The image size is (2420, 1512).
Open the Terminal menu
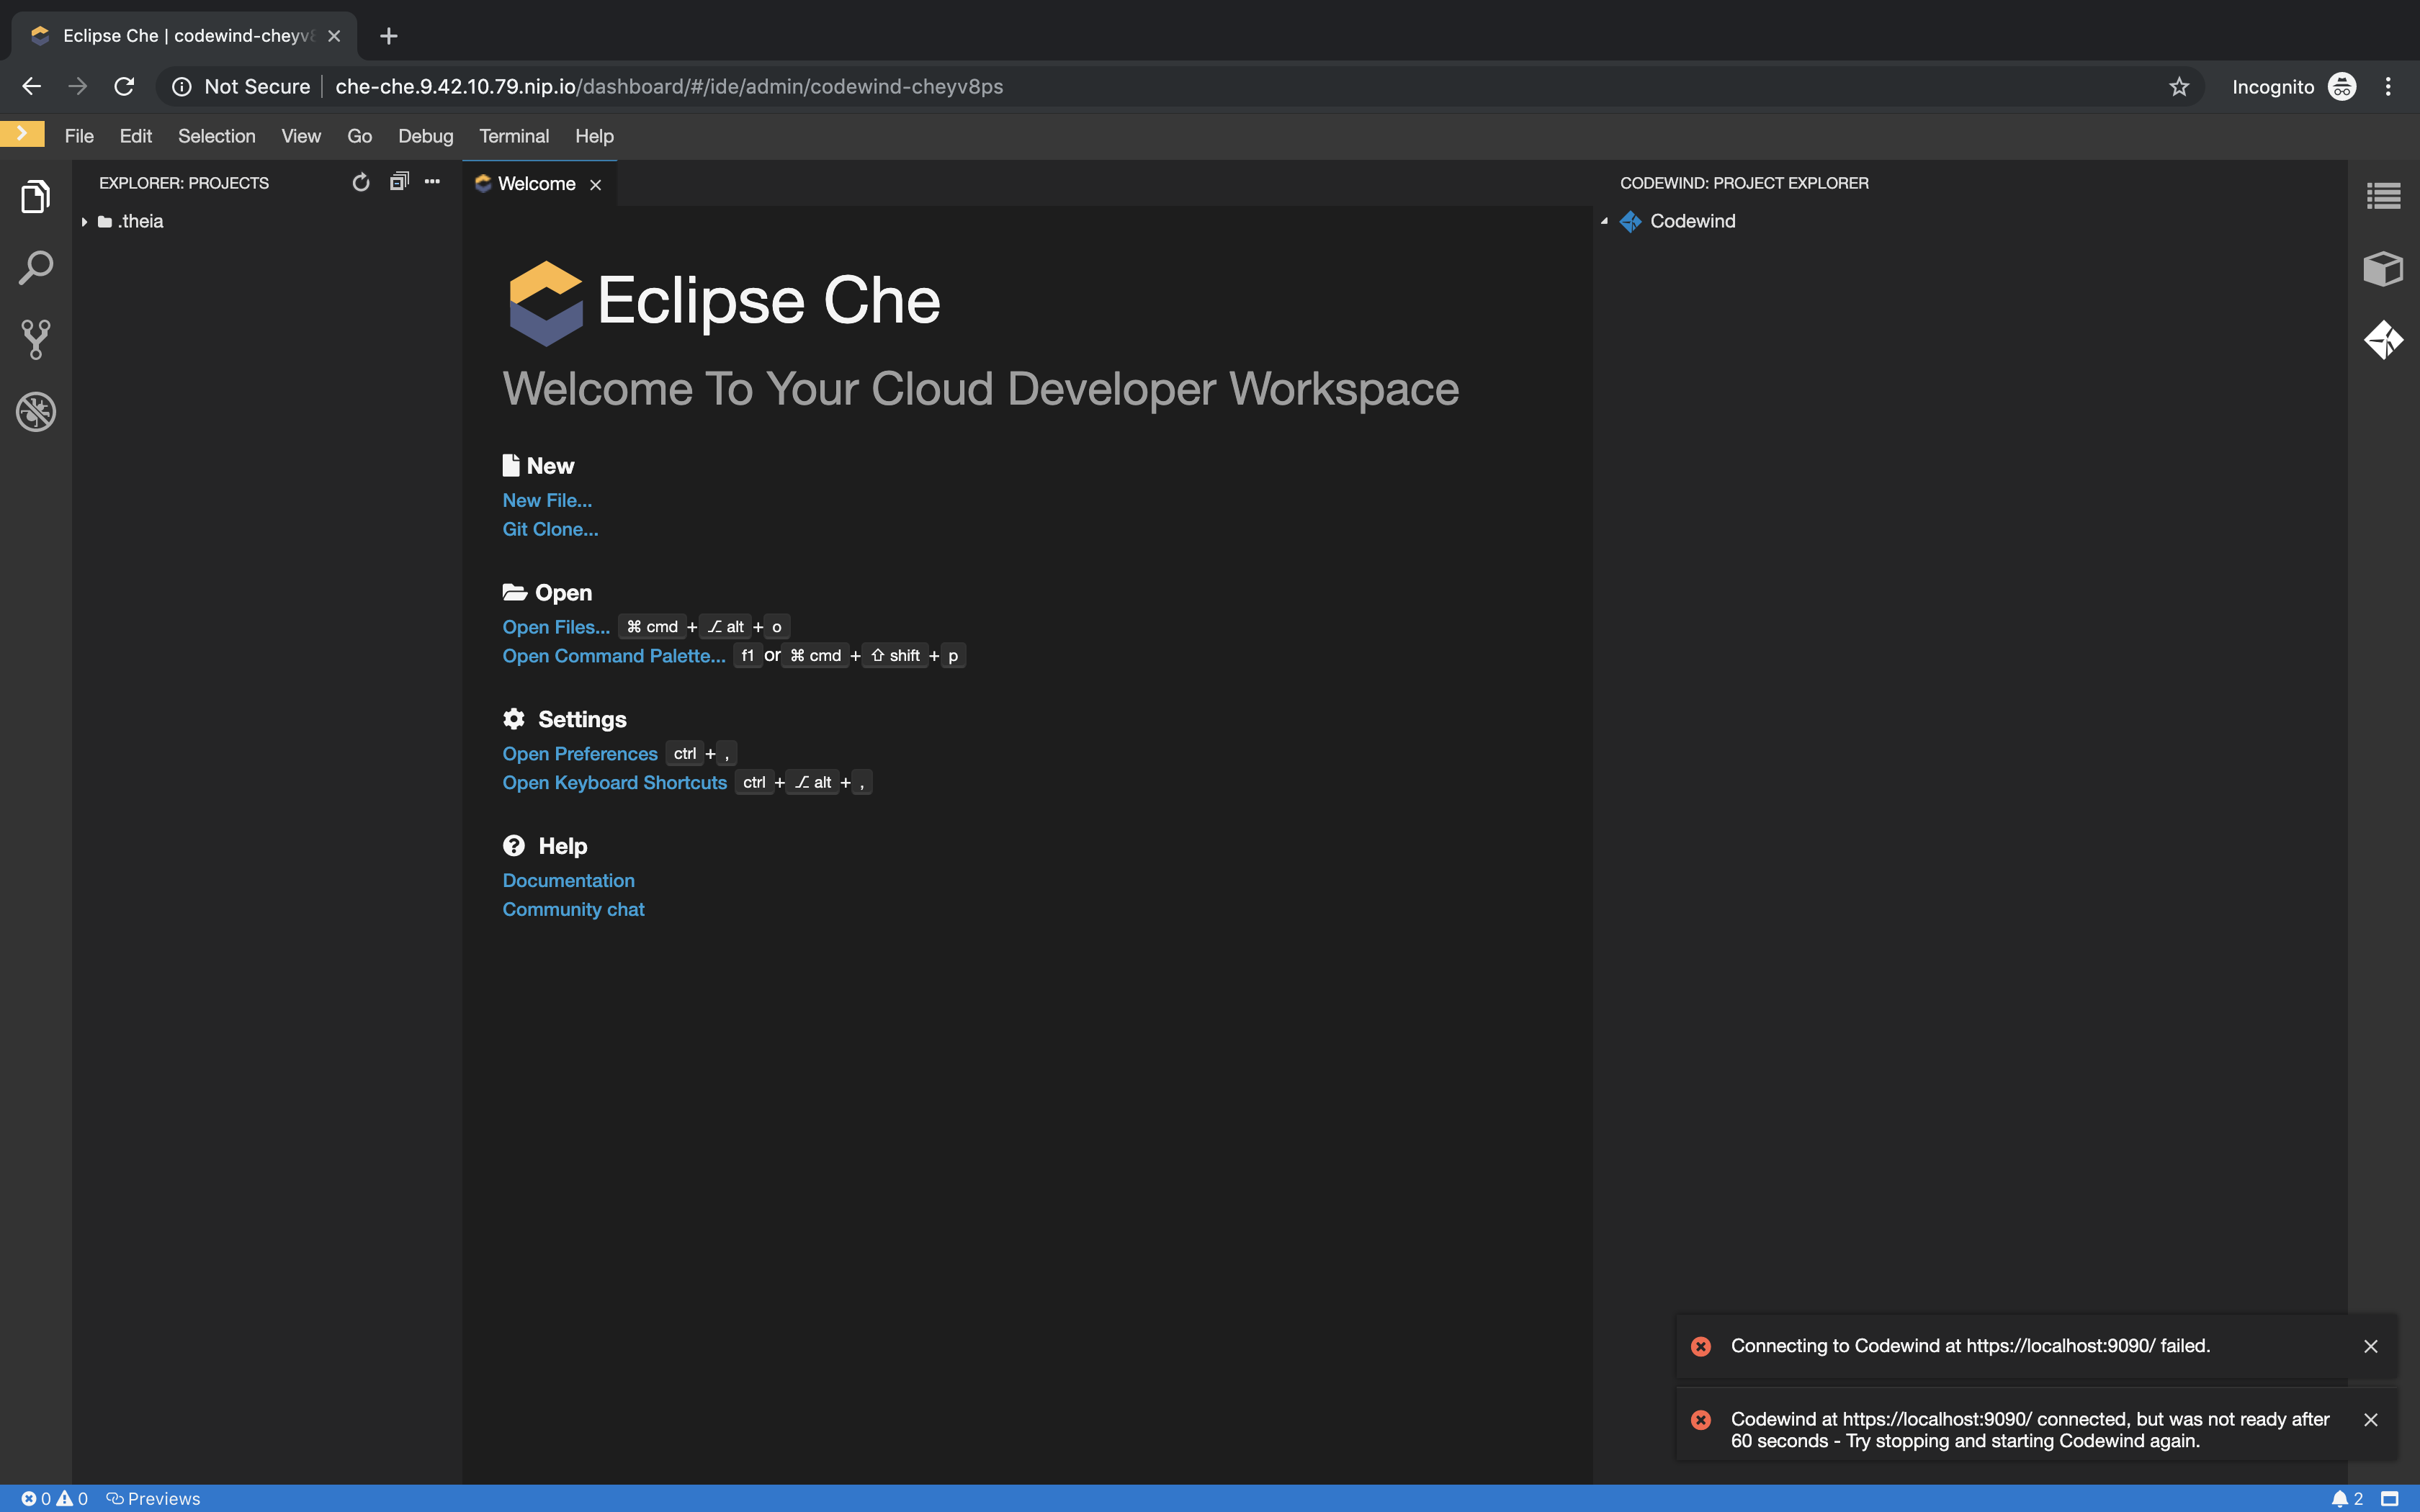(514, 136)
